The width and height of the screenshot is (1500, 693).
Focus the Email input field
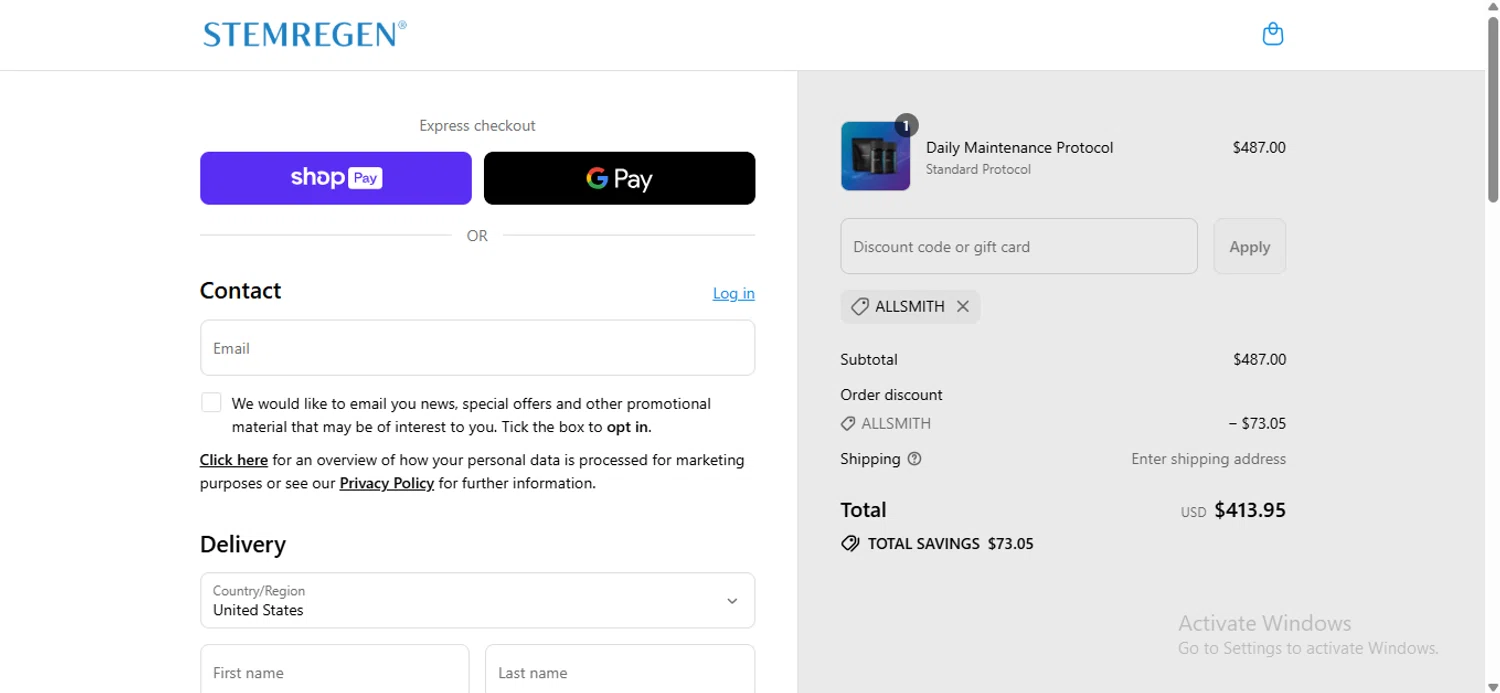pos(477,348)
